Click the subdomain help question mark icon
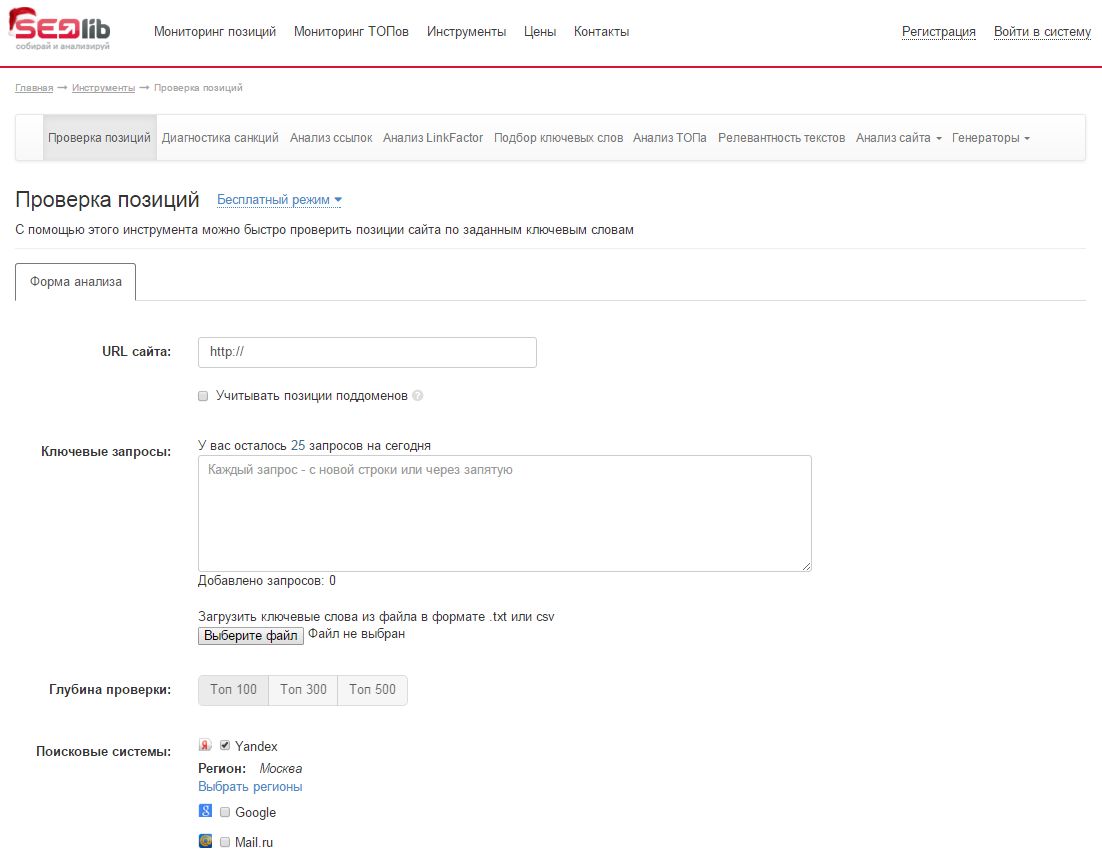This screenshot has height=856, width=1102. click(x=418, y=396)
